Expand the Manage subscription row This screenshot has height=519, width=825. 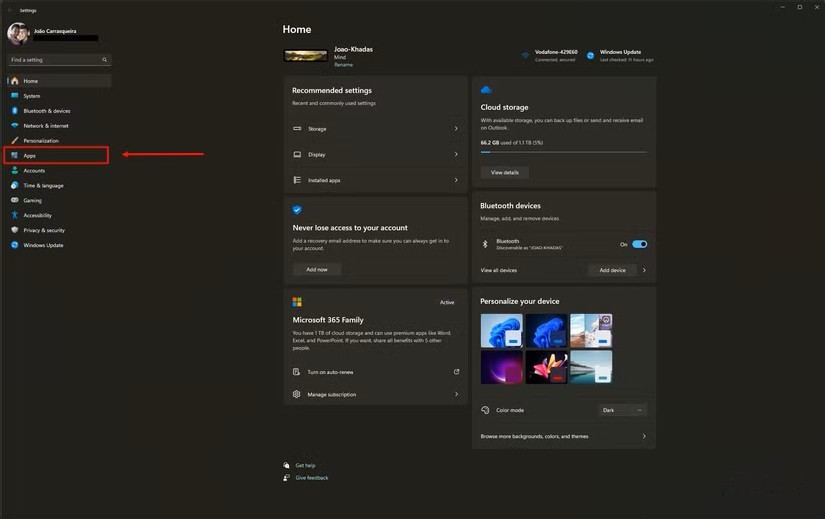tap(375, 394)
